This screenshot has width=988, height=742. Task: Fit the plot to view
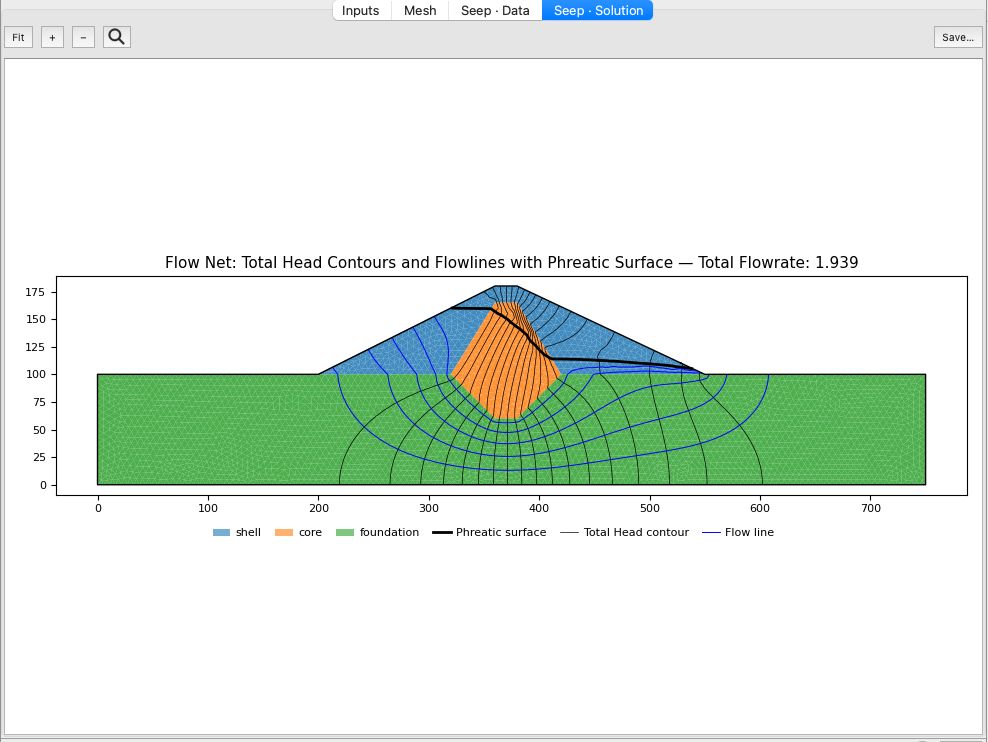18,37
